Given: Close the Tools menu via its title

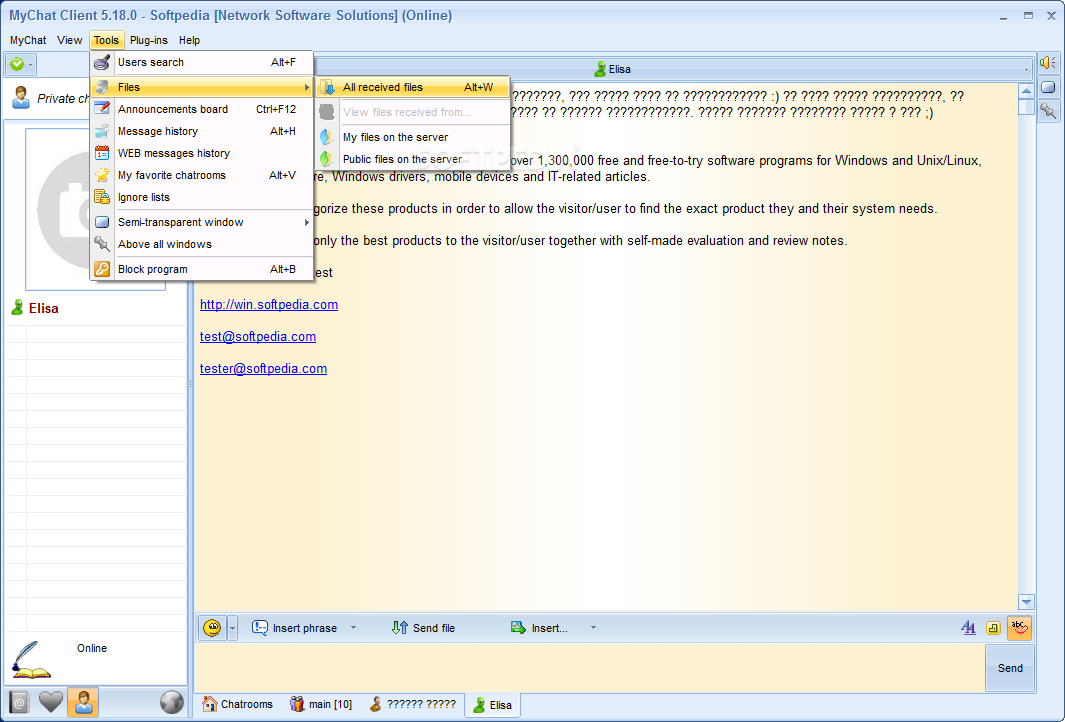Looking at the screenshot, I should point(107,40).
